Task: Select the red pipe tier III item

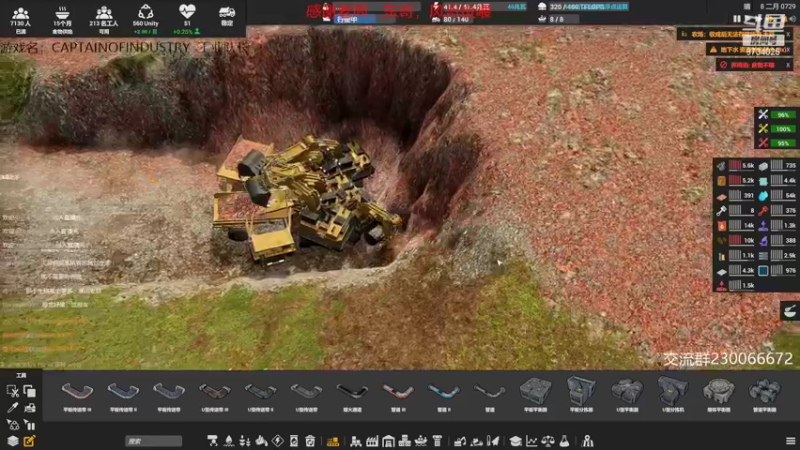Action: (x=398, y=395)
